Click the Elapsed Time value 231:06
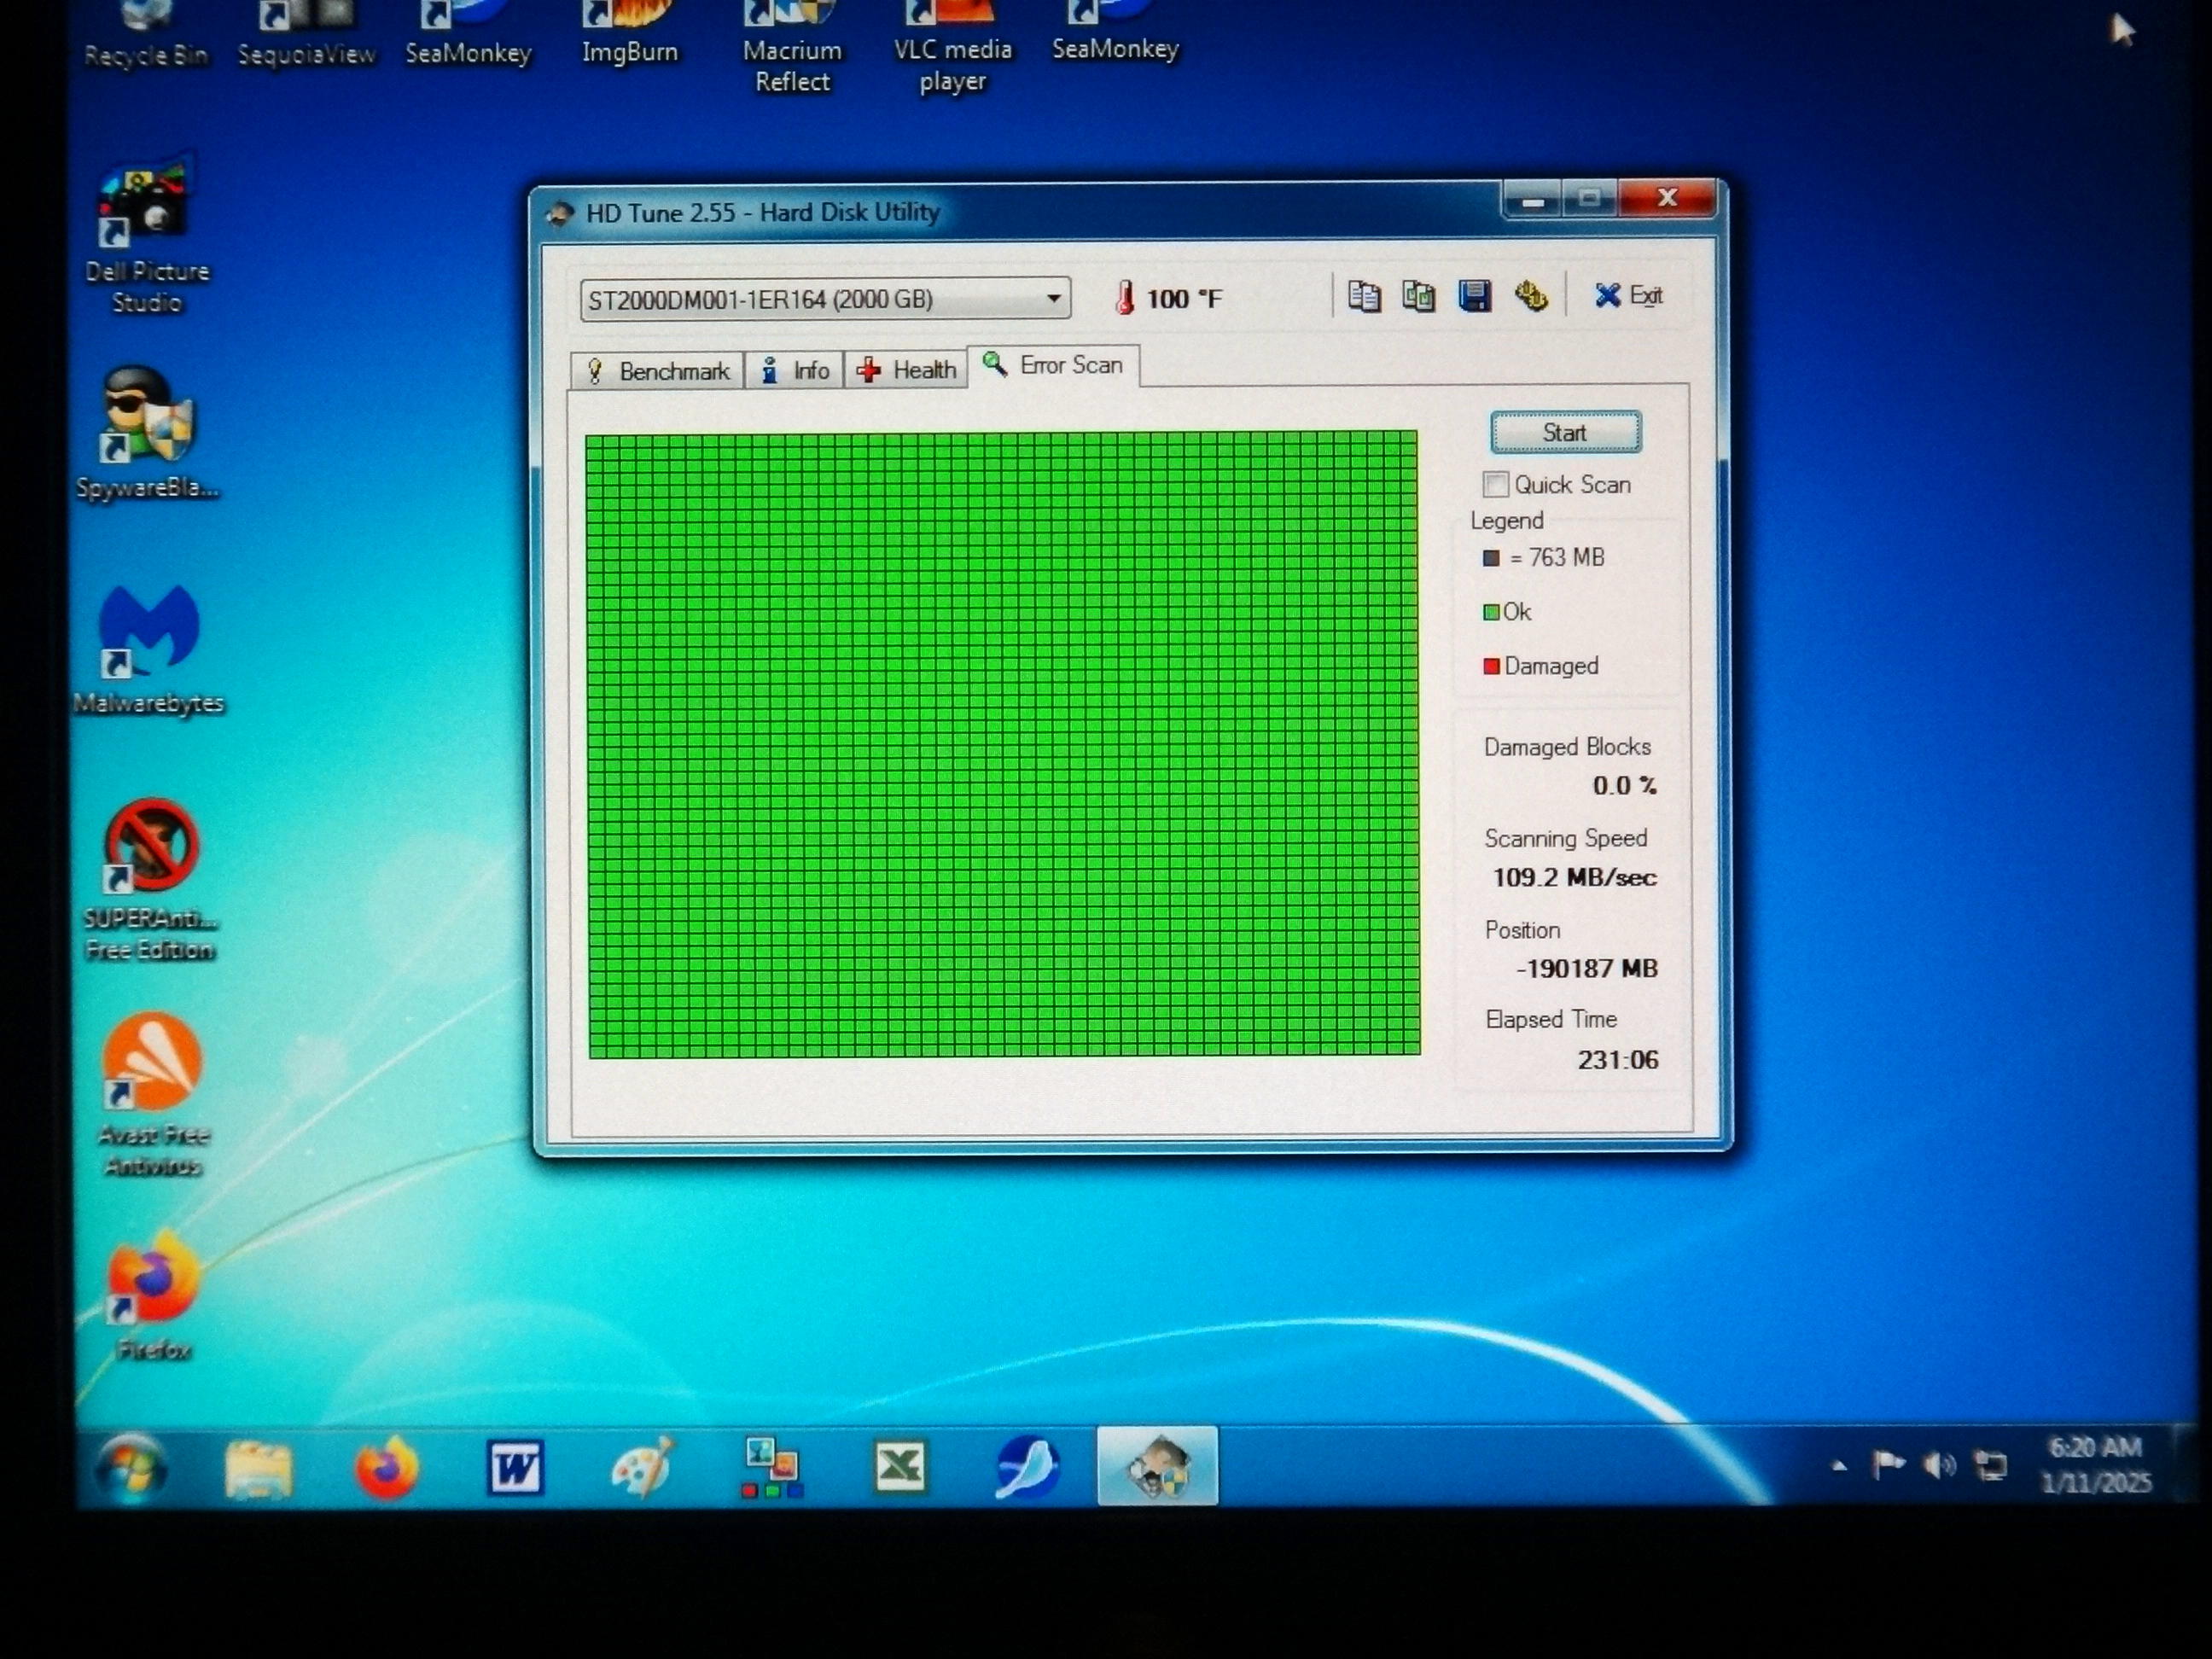2212x1659 pixels. (x=1617, y=1060)
